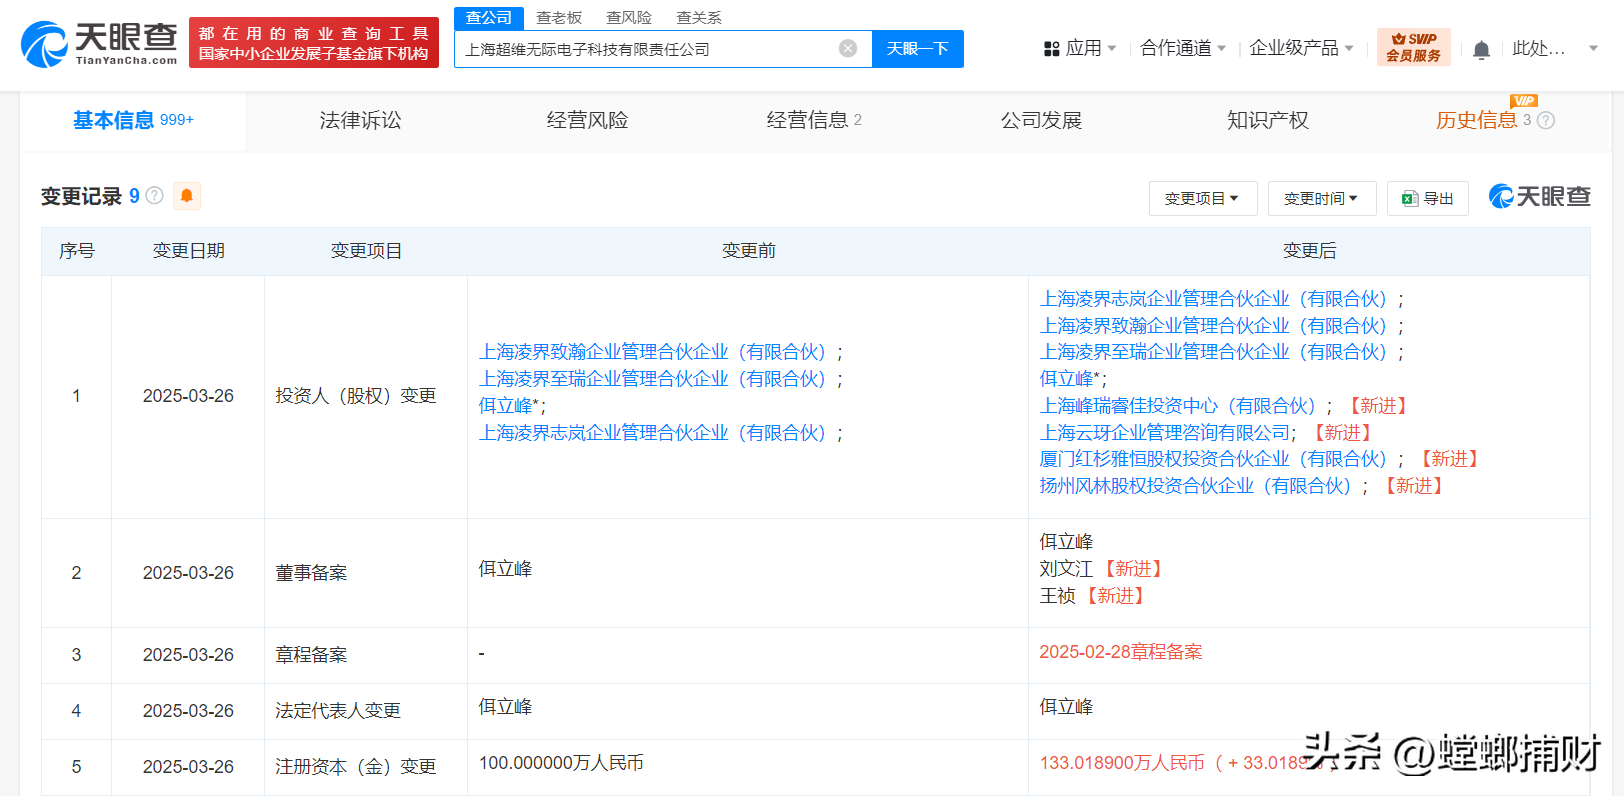The height and width of the screenshot is (796, 1624).
Task: Open the notification bell in the header
Action: click(1481, 49)
